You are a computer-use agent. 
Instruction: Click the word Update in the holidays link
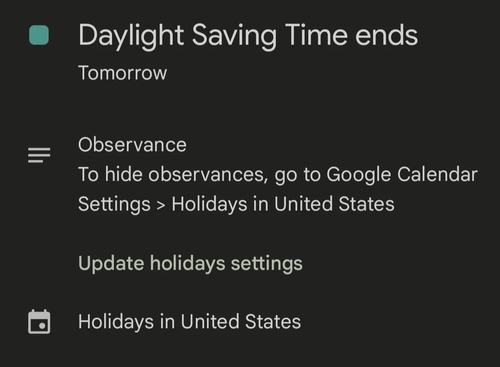[111, 263]
